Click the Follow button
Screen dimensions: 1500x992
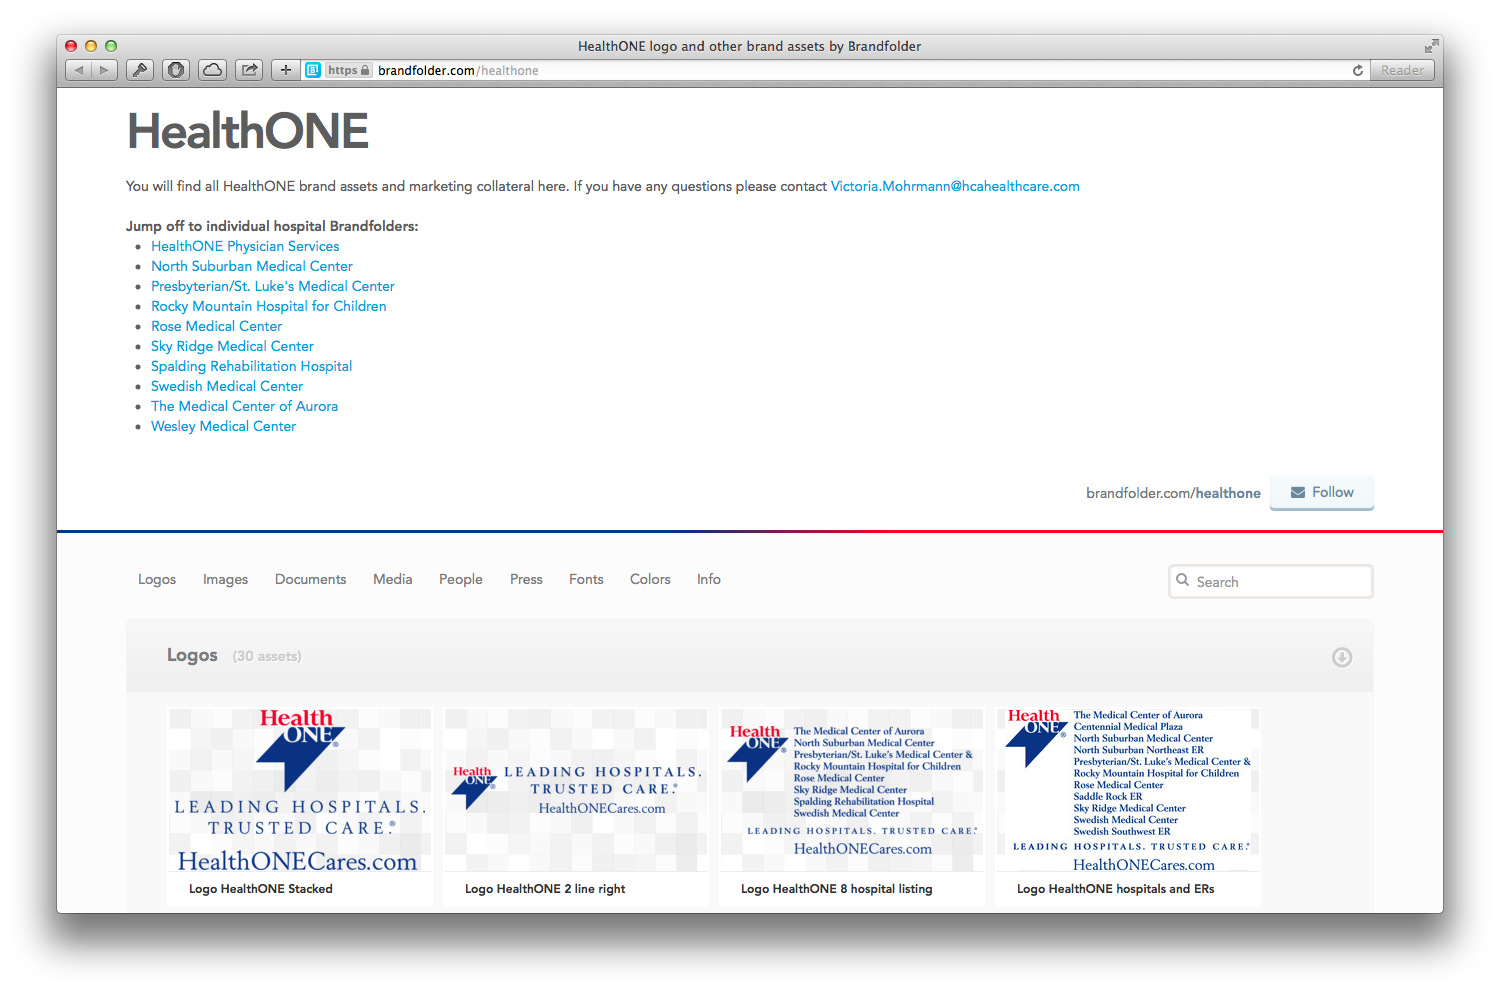1322,492
